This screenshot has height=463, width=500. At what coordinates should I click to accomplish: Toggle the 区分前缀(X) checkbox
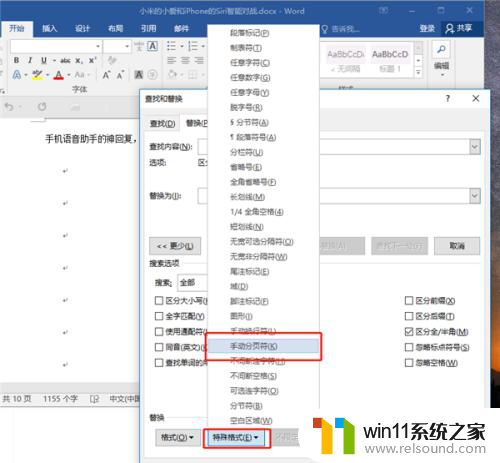[x=409, y=301]
